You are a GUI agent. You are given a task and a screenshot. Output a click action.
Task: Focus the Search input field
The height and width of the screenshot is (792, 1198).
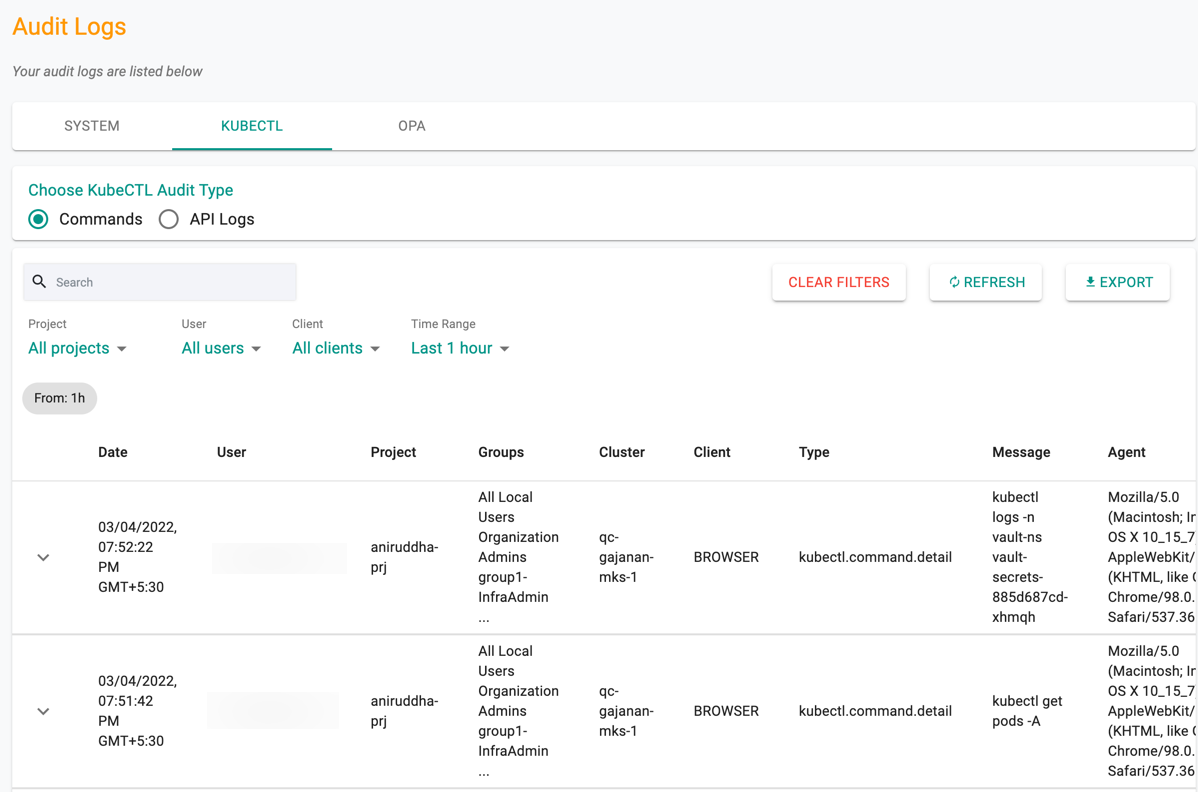[160, 283]
